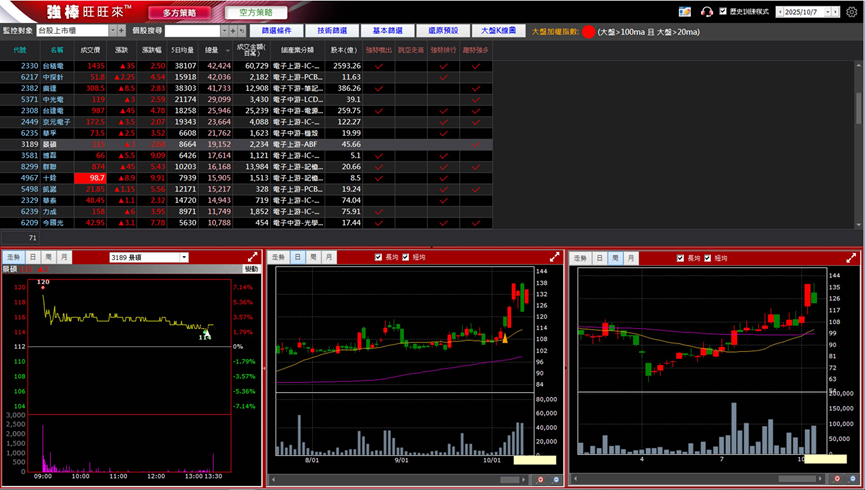Open the 監控對象 台股上市櫃 dropdown
Viewport: 865px width, 490px height.
(116, 31)
